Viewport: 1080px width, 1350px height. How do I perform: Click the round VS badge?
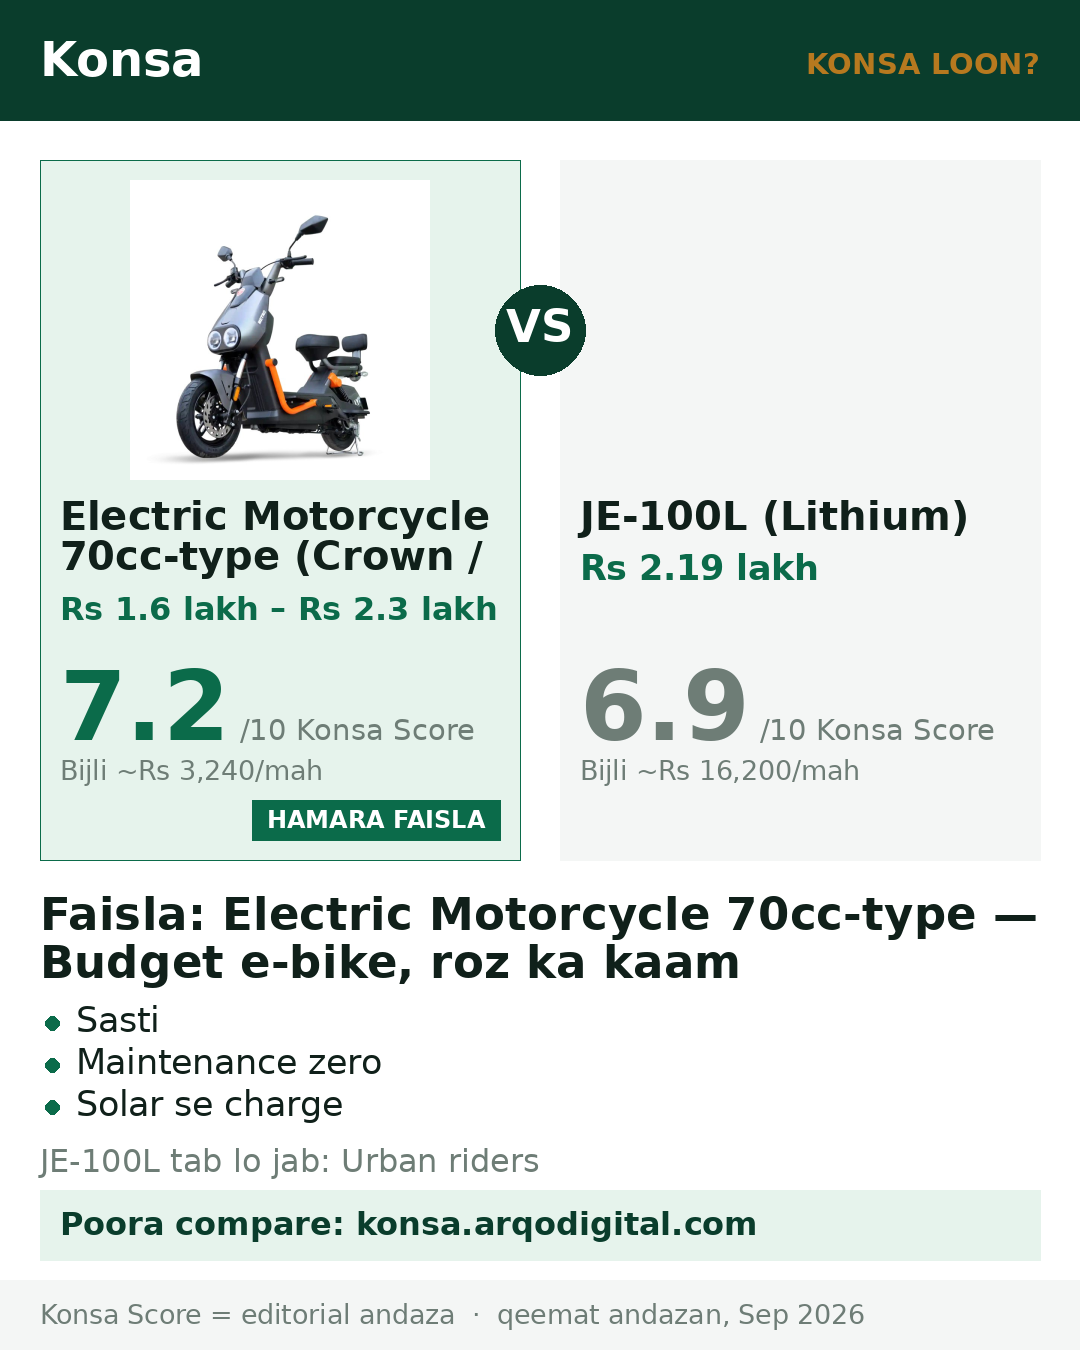click(540, 330)
